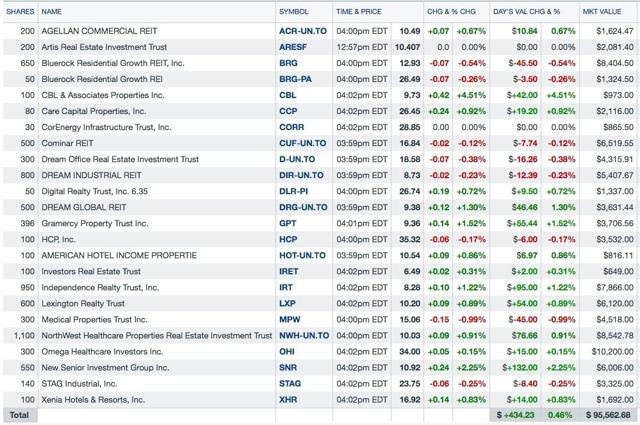This screenshot has width=640, height=425.
Task: Select the DREAM GLOBAL REIT name
Action: pyautogui.click(x=84, y=207)
